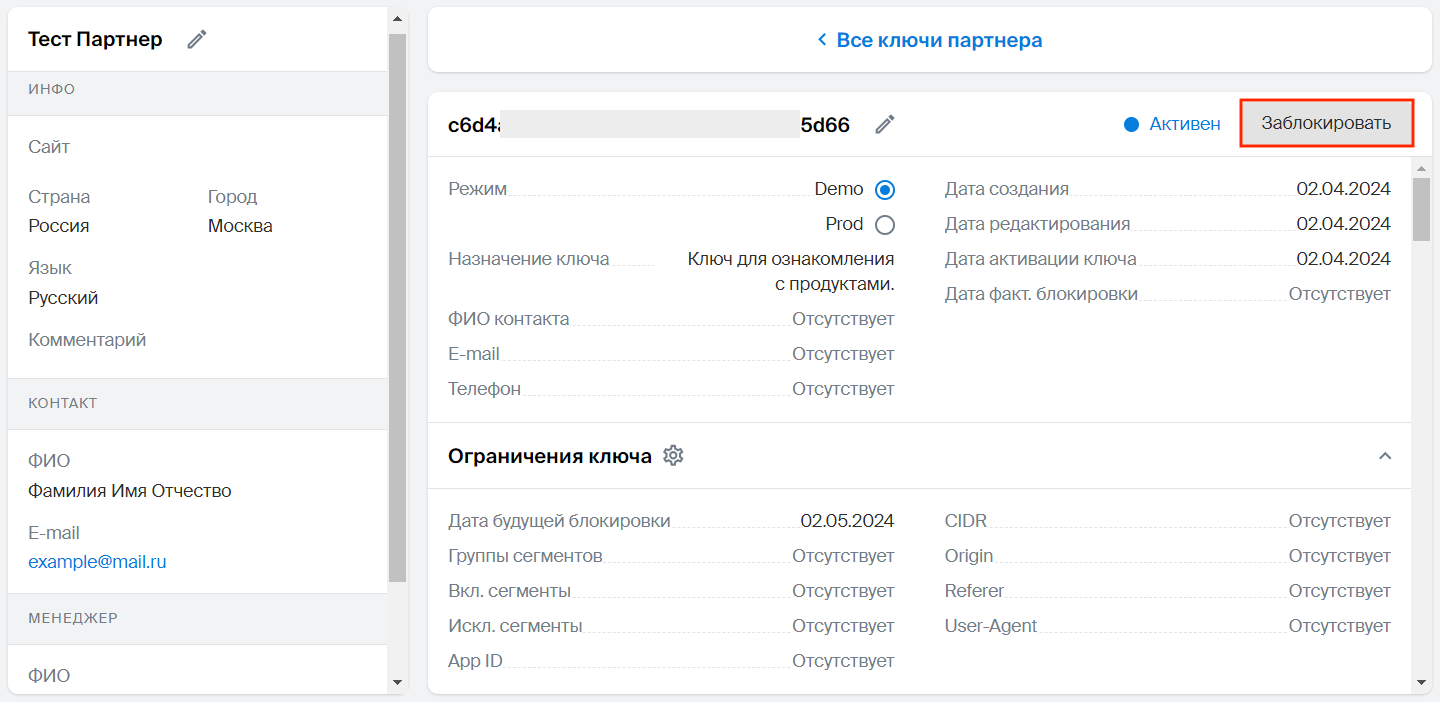The width and height of the screenshot is (1440, 702).
Task: Click the Тест Партнер partner title
Action: coord(95,40)
